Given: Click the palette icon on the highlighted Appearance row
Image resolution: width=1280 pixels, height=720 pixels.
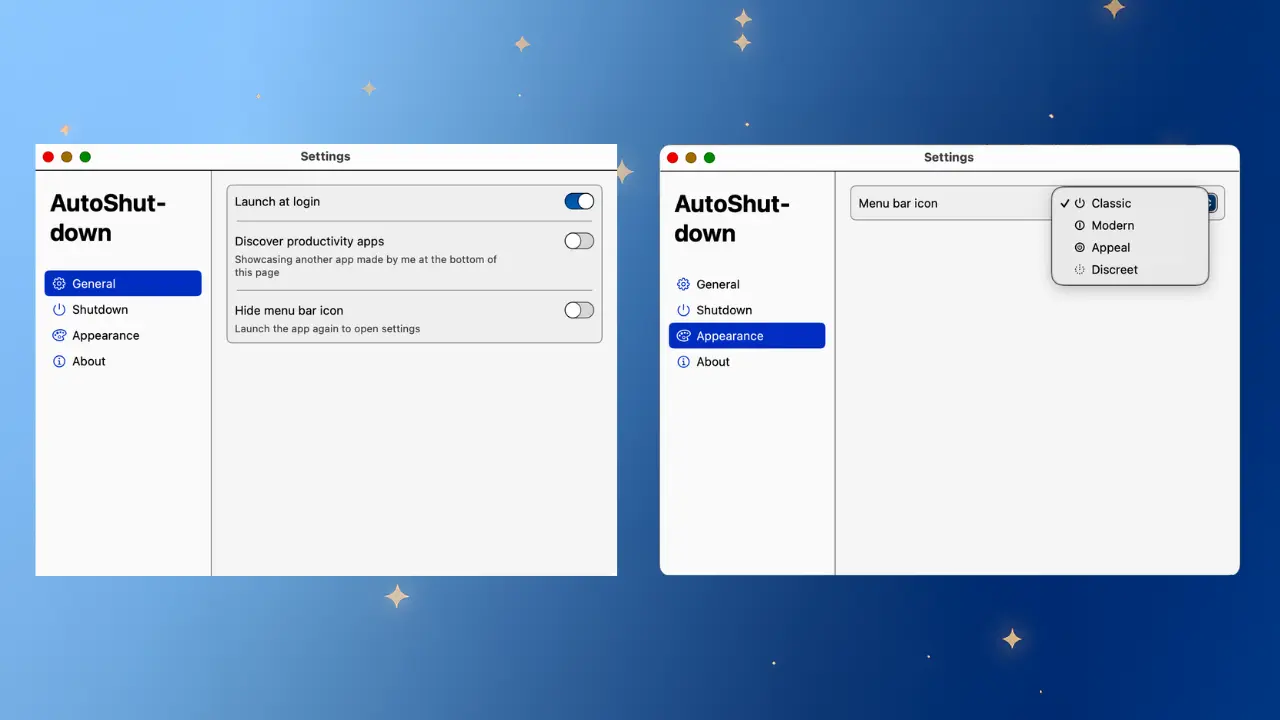Looking at the screenshot, I should (682, 335).
